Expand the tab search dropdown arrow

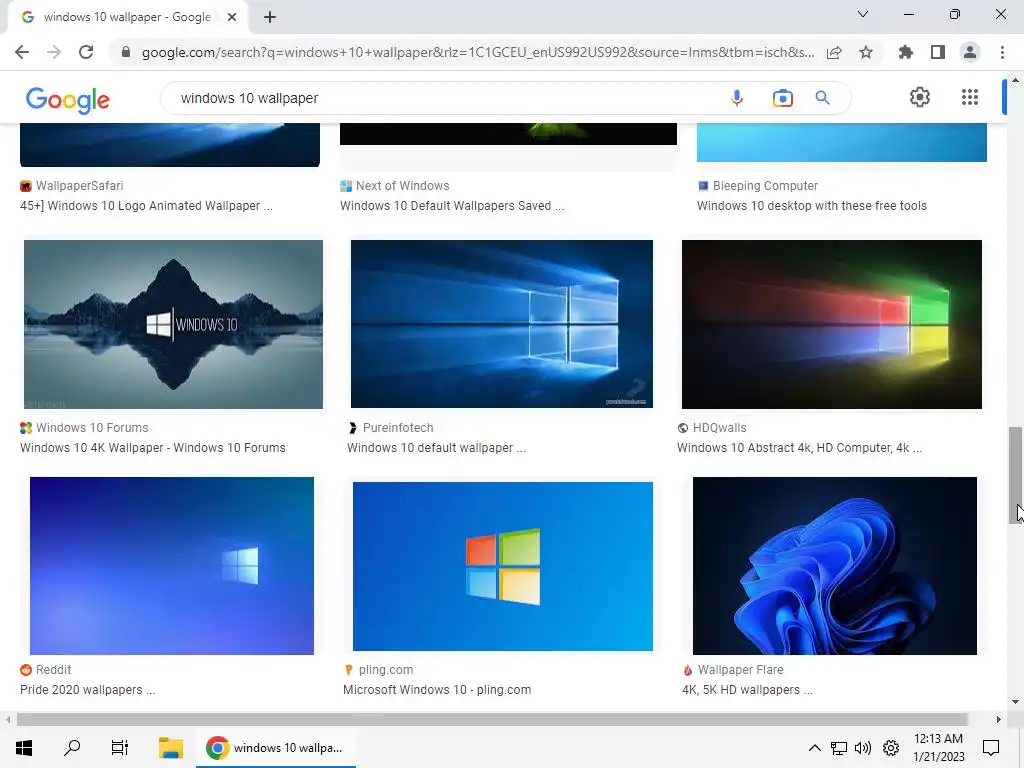(863, 14)
